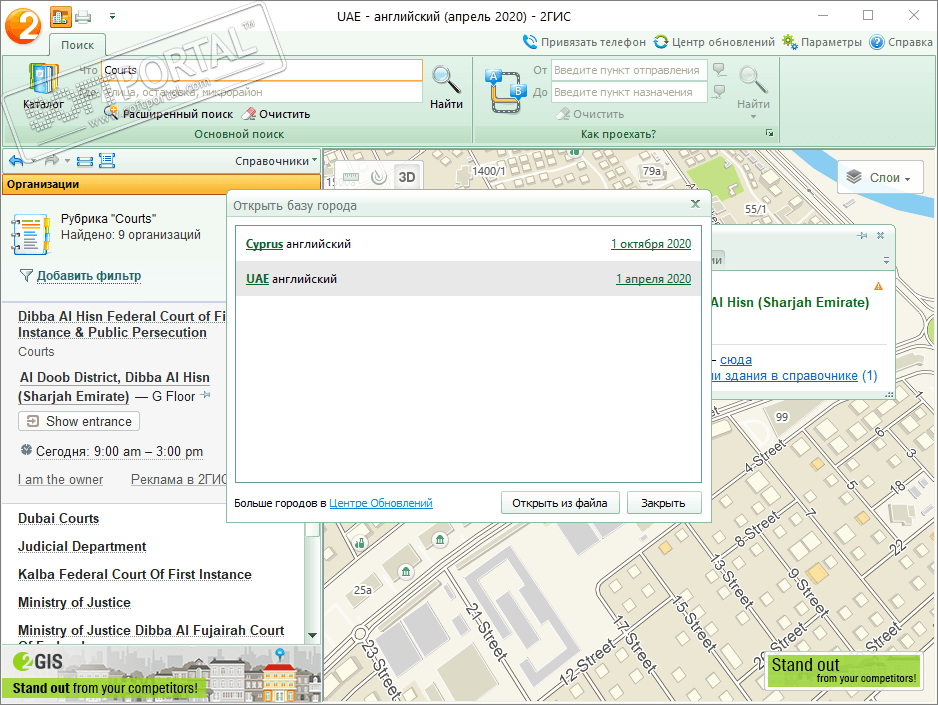This screenshot has width=938, height=705.
Task: Close the Открыть базу города dialog
Action: point(695,204)
